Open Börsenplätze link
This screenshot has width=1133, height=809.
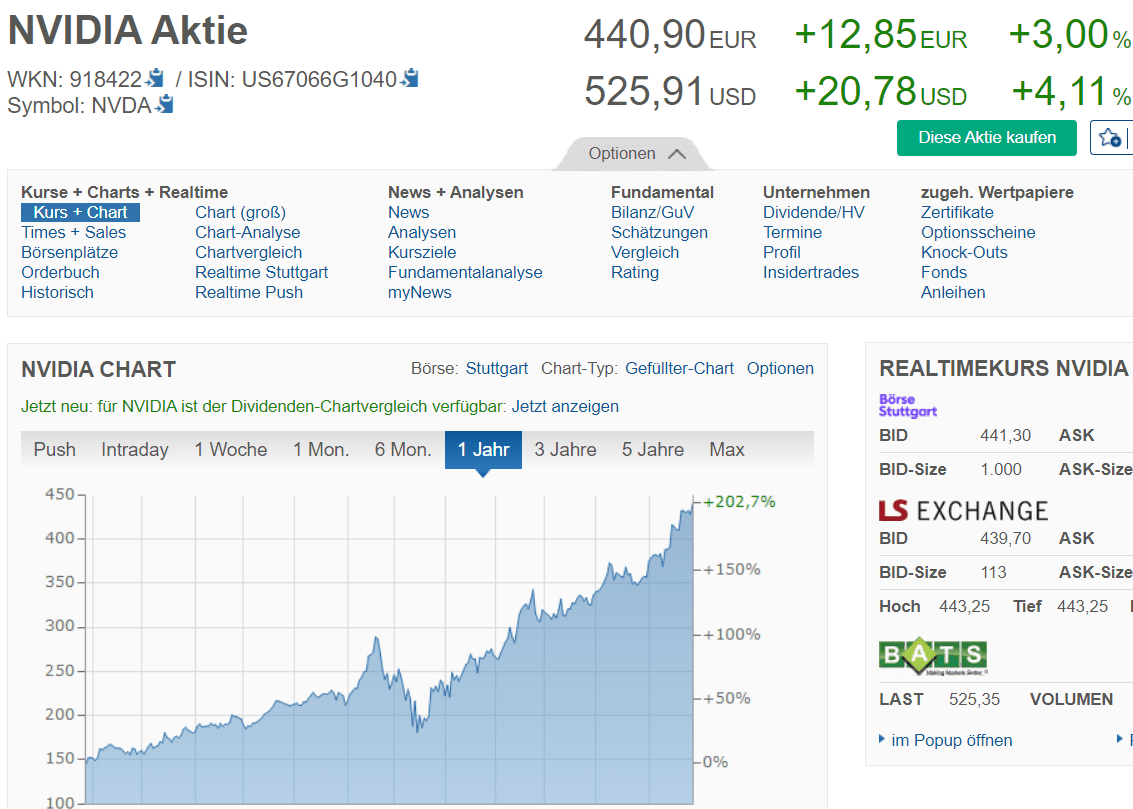tap(69, 253)
